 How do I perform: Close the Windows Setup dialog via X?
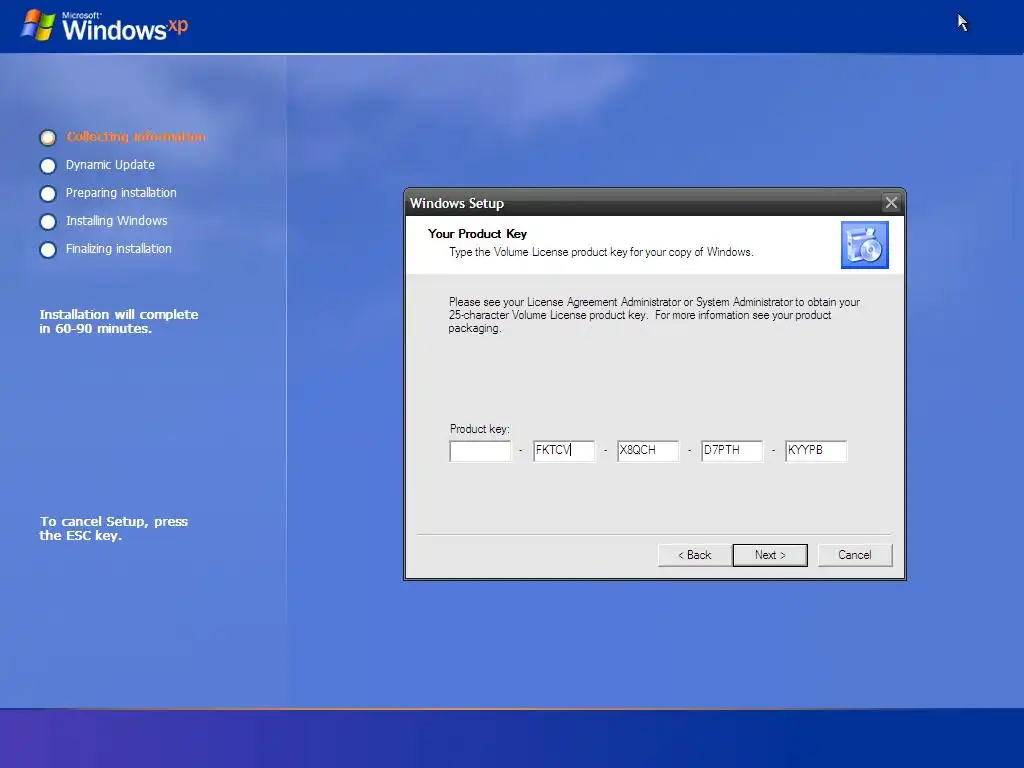pos(891,202)
